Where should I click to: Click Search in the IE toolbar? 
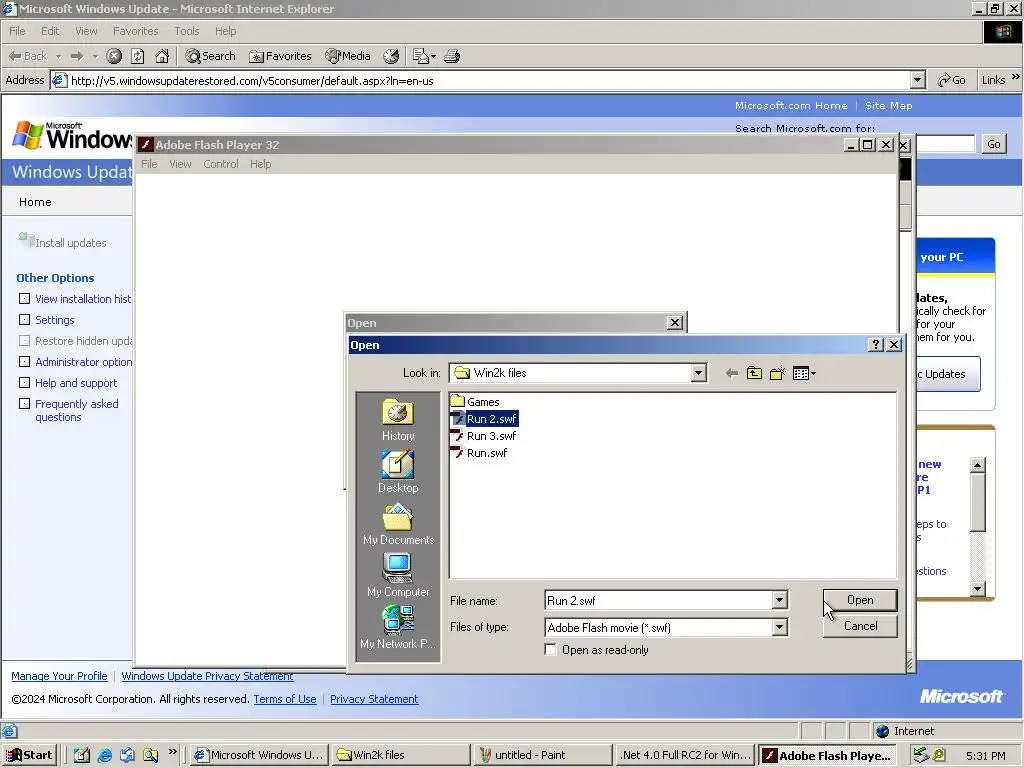(x=210, y=56)
